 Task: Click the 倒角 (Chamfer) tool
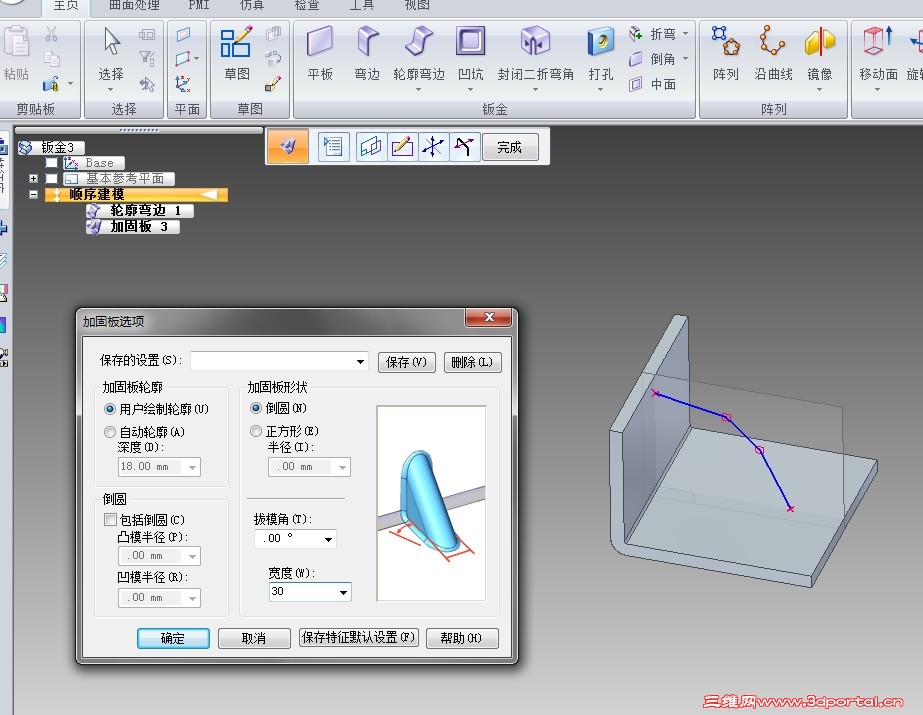tap(658, 59)
